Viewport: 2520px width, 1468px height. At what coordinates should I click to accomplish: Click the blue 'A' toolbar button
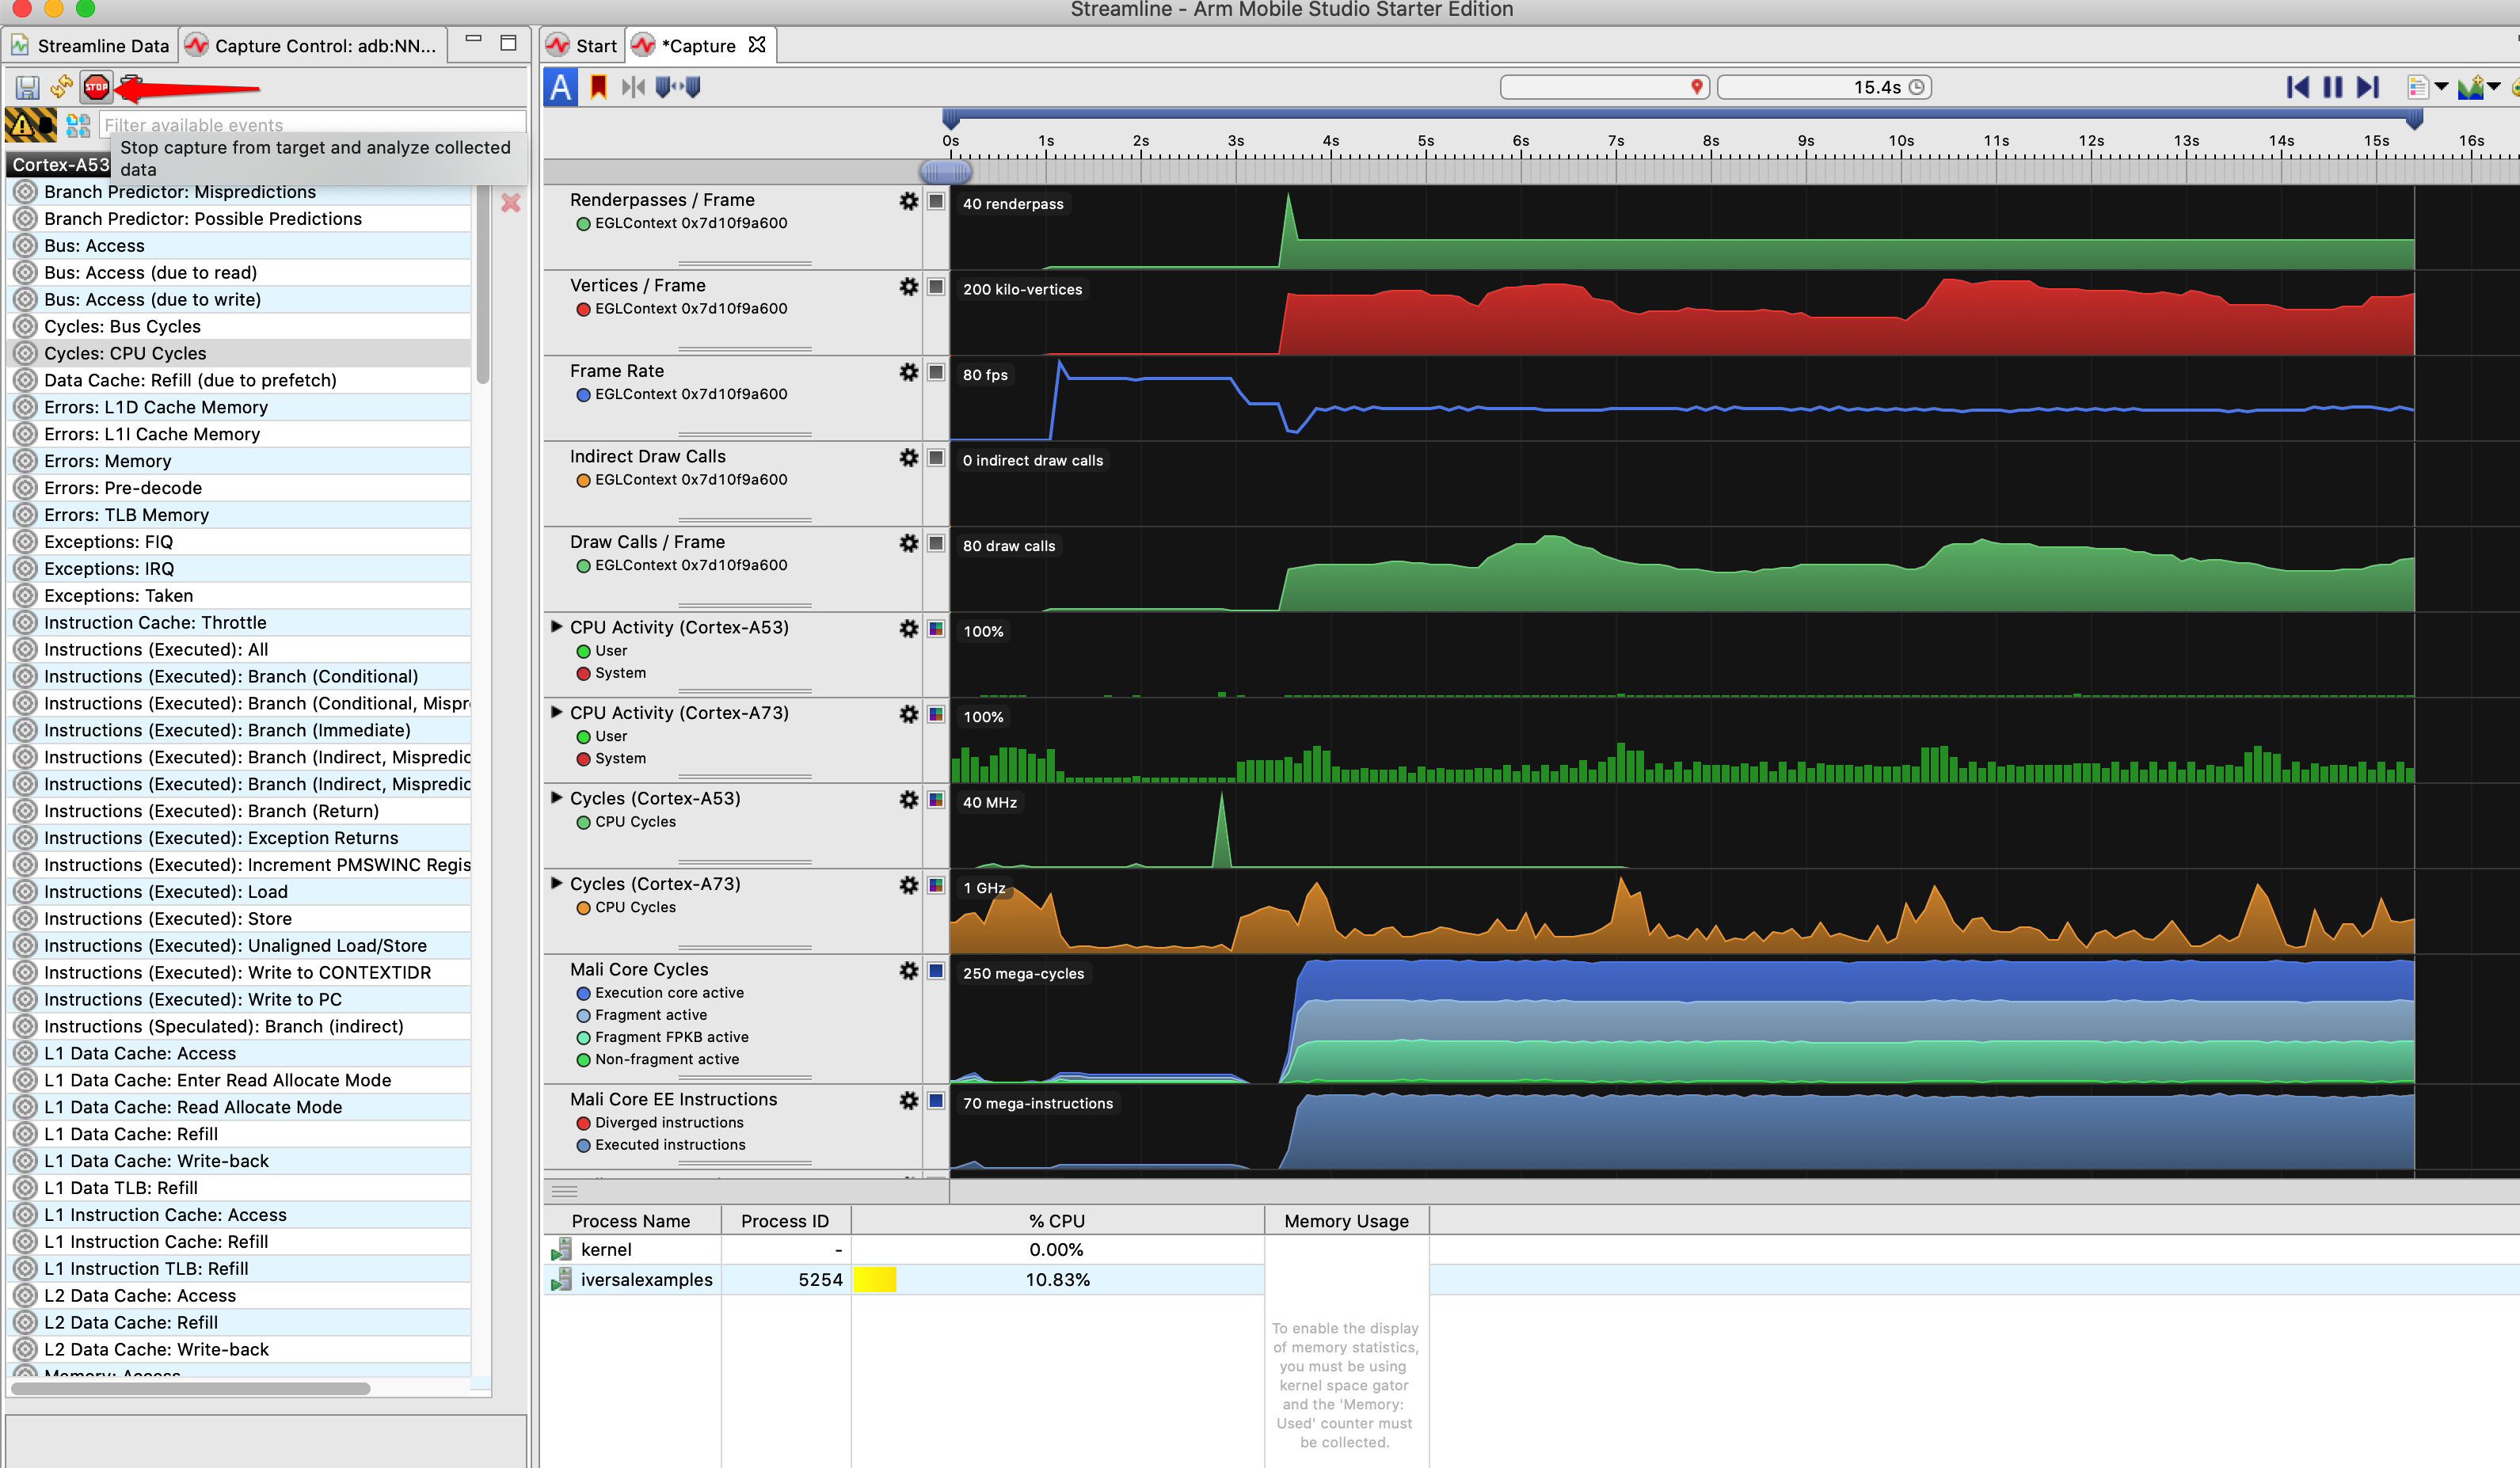[561, 87]
